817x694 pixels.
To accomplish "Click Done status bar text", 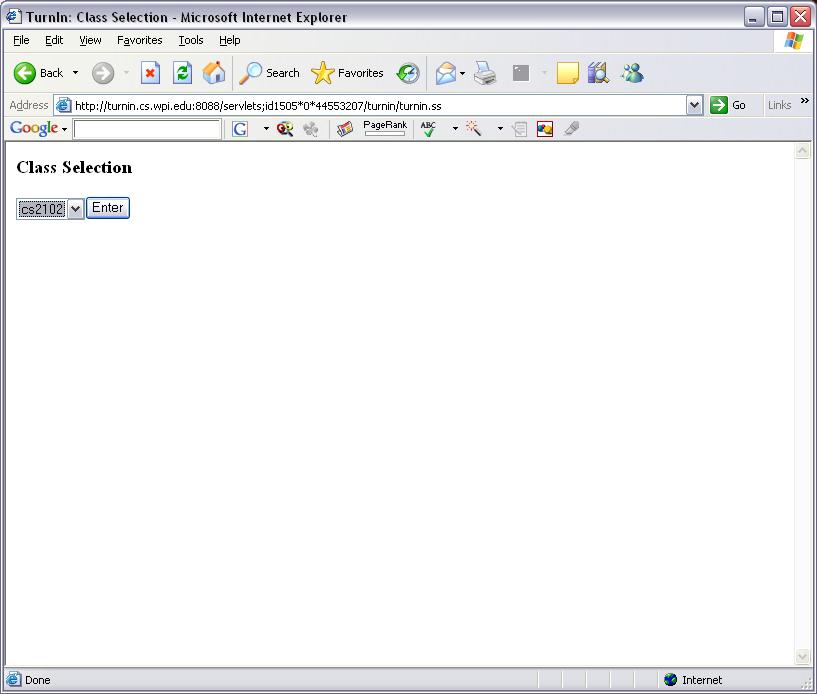I will [x=38, y=680].
